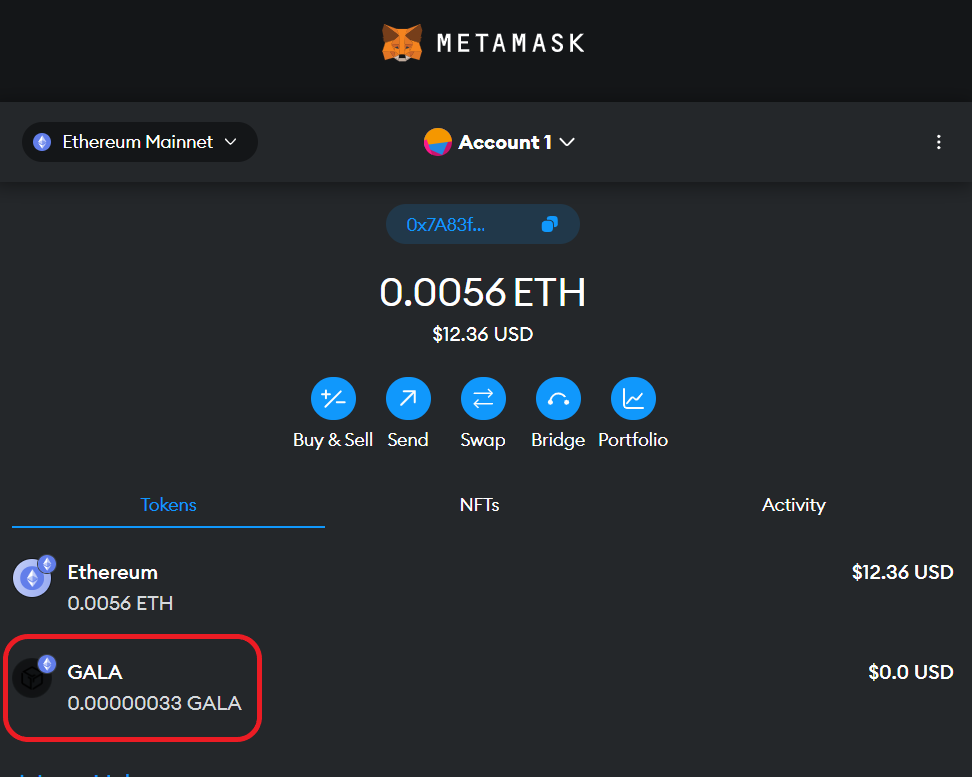Click the Account 1 avatar icon
972x777 pixels.
coord(438,142)
